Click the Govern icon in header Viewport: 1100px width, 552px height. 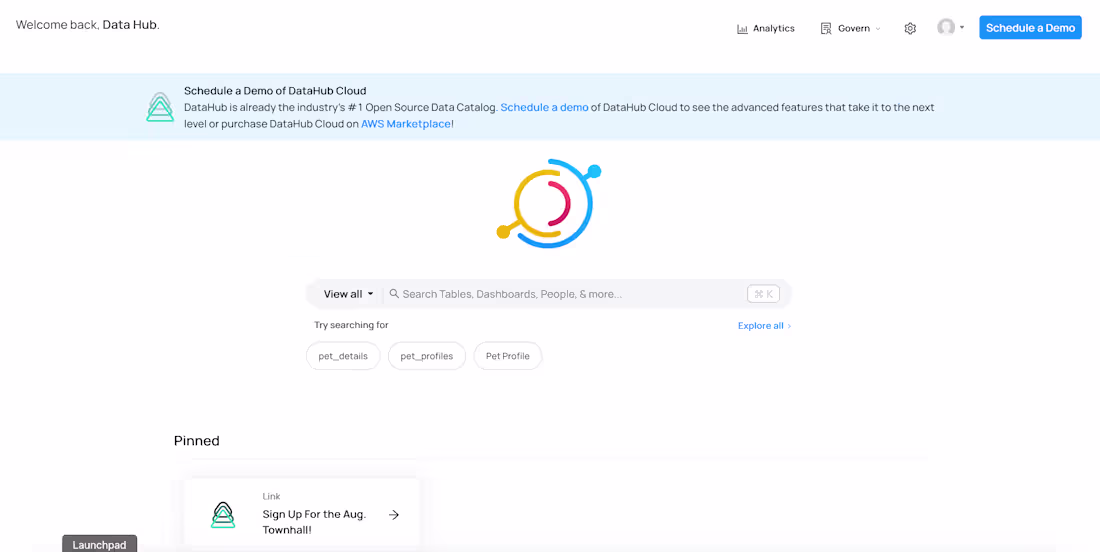[x=826, y=29]
